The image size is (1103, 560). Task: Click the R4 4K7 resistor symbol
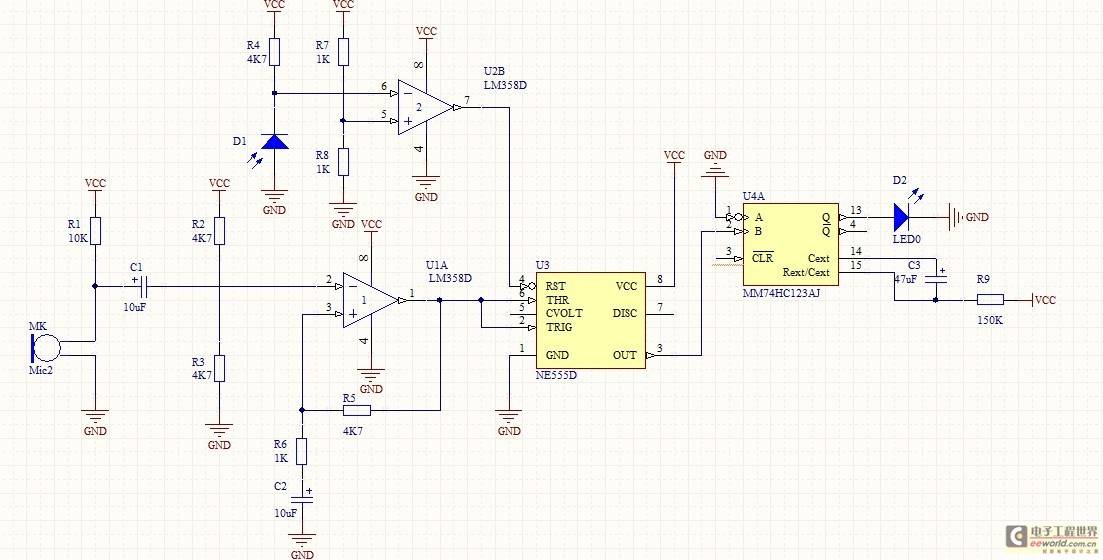coord(274,52)
